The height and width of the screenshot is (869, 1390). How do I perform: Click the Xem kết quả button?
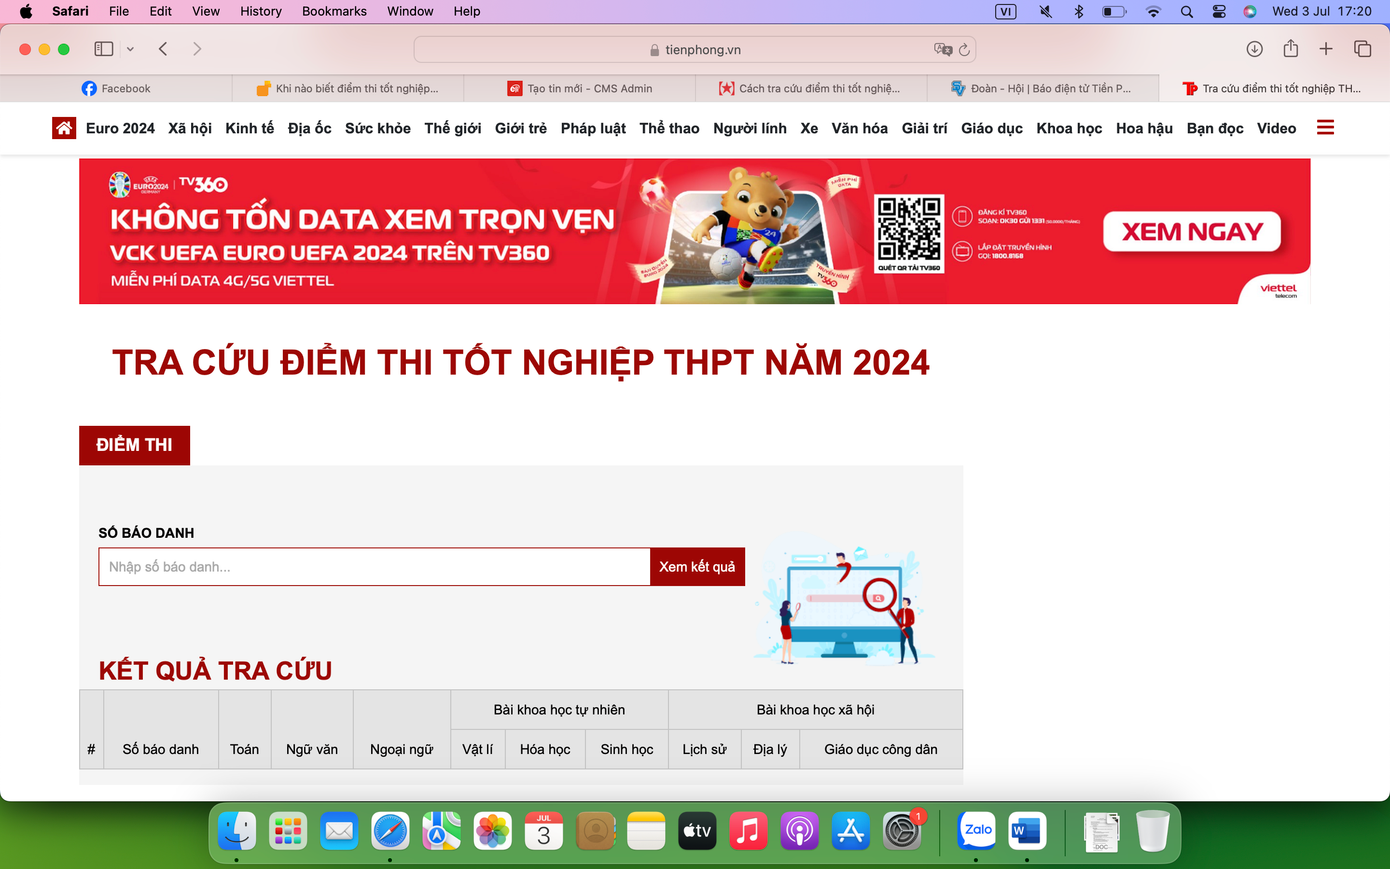click(x=697, y=566)
